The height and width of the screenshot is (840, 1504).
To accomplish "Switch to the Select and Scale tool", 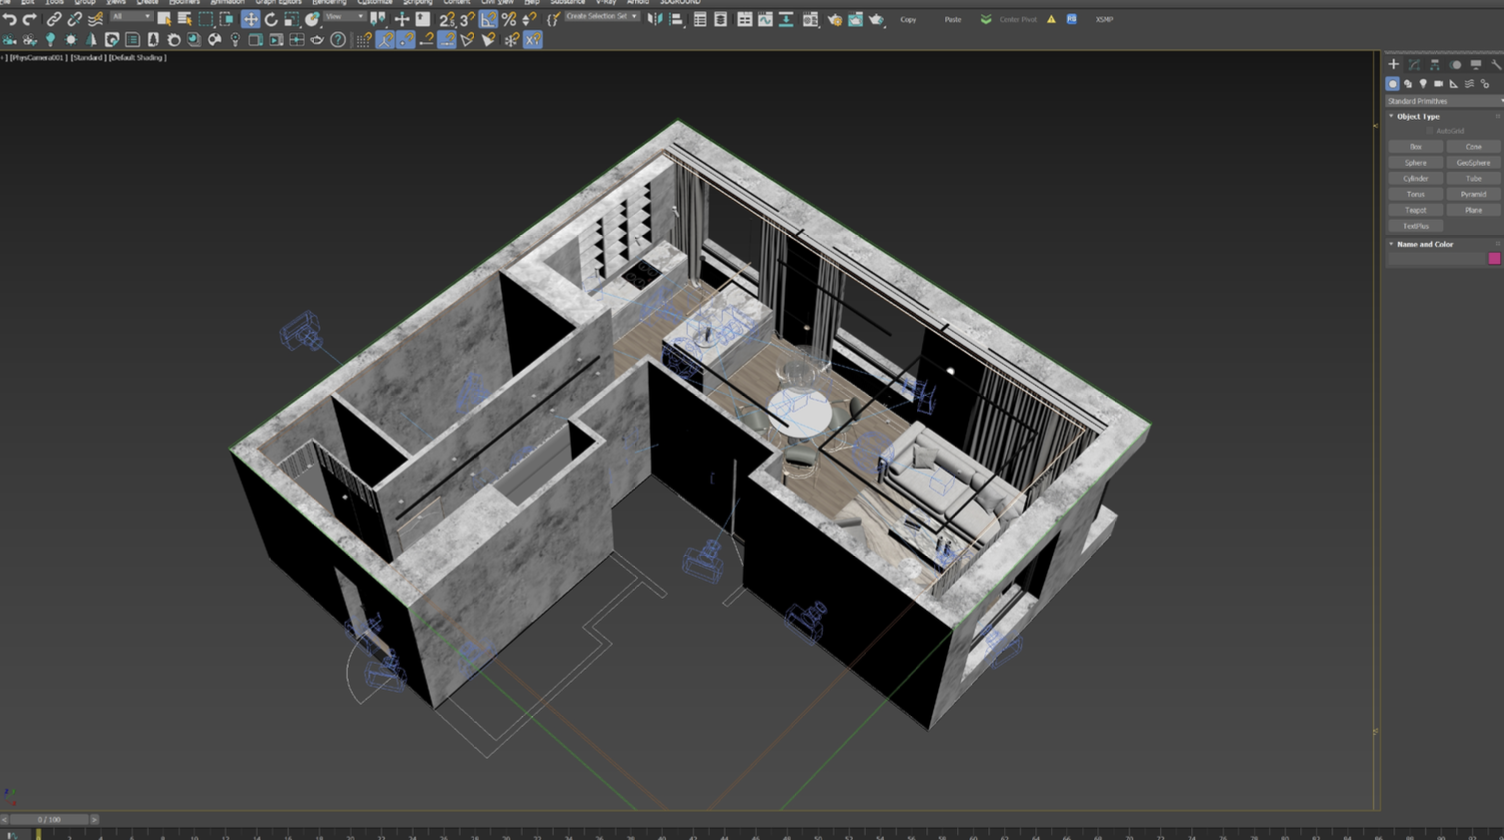I will click(x=292, y=19).
